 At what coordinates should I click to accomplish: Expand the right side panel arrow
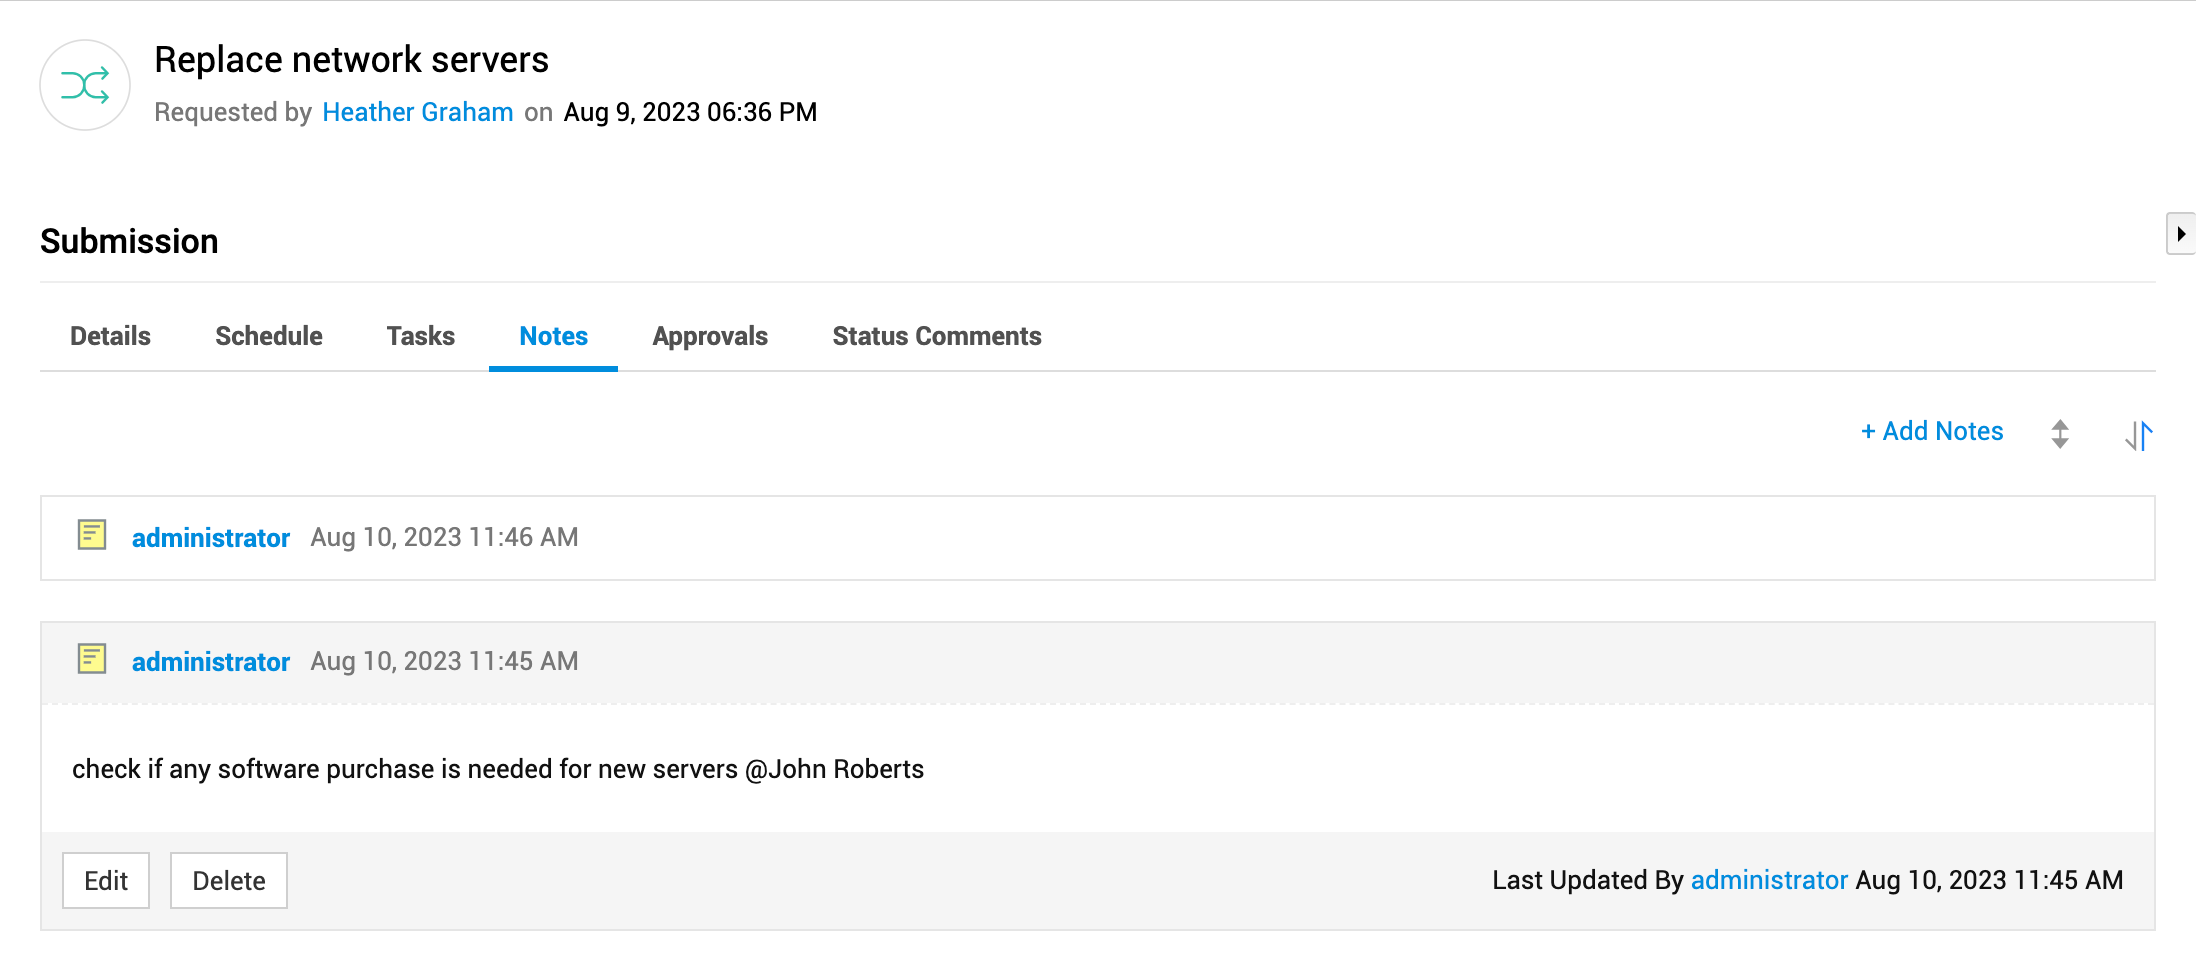tap(2180, 234)
